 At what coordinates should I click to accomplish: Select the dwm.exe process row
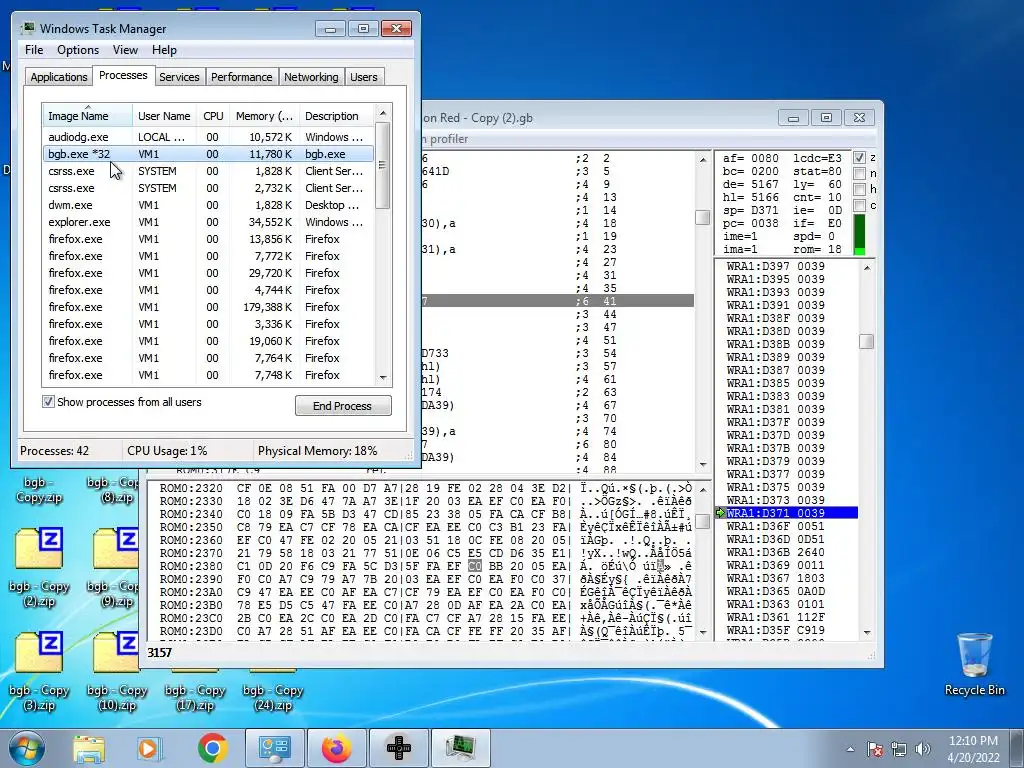[x=208, y=205]
